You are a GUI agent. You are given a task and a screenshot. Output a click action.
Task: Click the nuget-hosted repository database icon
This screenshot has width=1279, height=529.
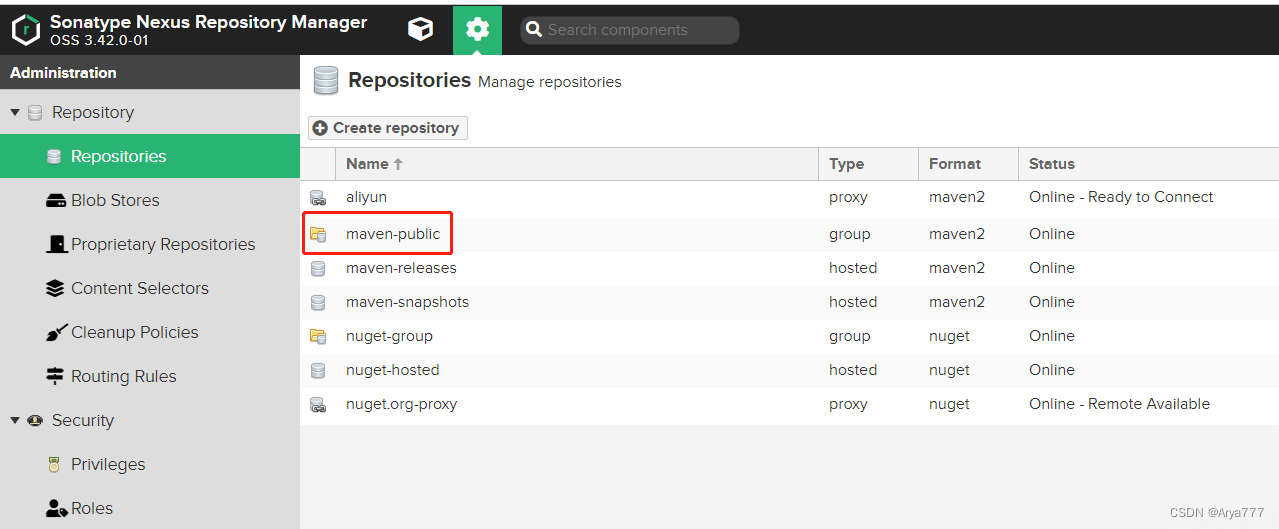[318, 370]
